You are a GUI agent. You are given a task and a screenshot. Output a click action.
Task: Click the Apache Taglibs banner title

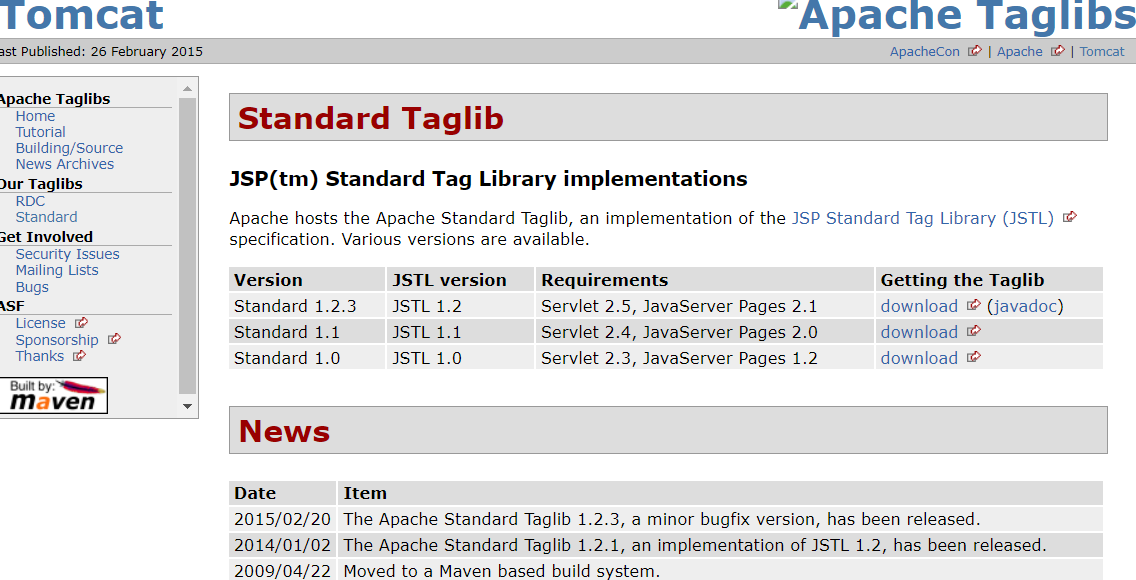point(966,17)
